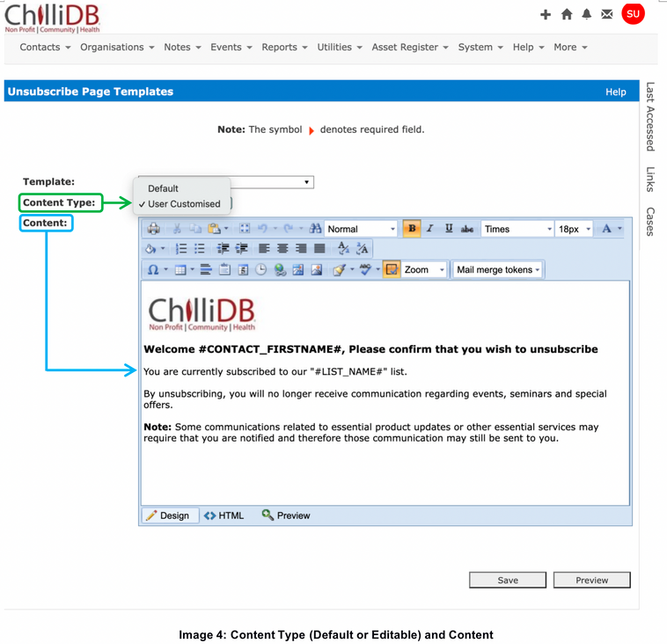Toggle Italic formatting button

tap(430, 228)
